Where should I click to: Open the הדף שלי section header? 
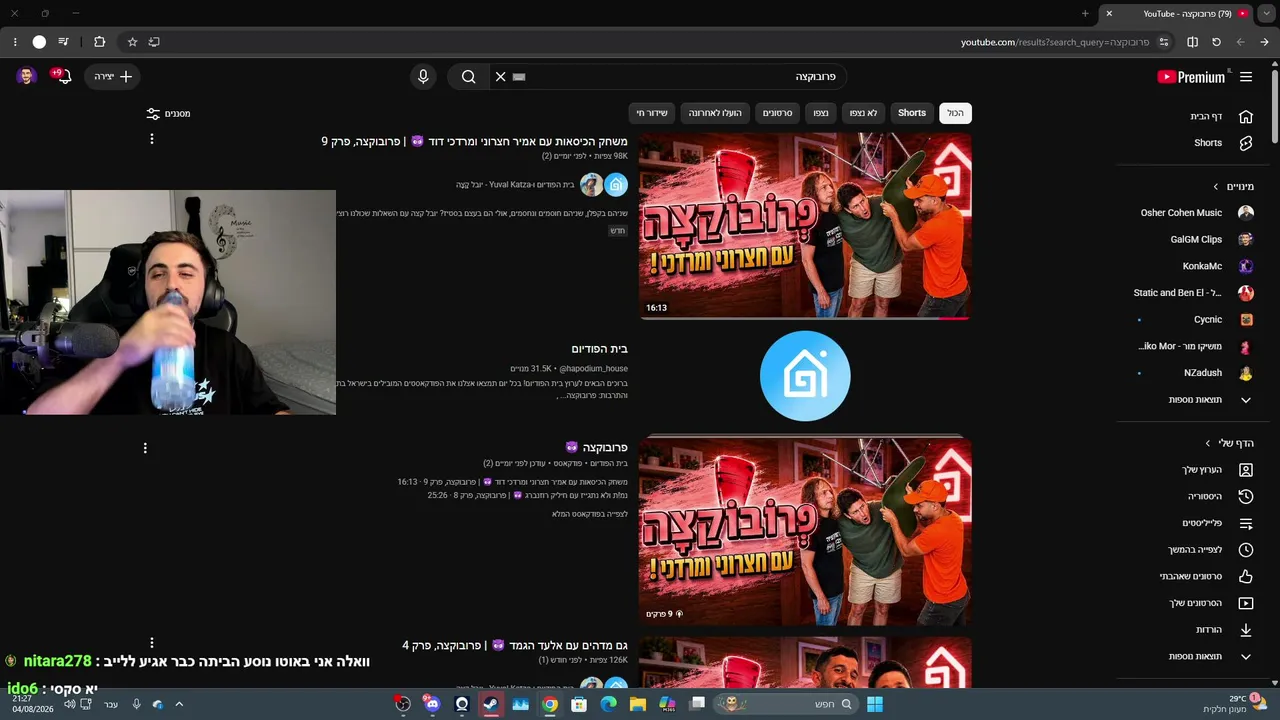[x=1229, y=443]
